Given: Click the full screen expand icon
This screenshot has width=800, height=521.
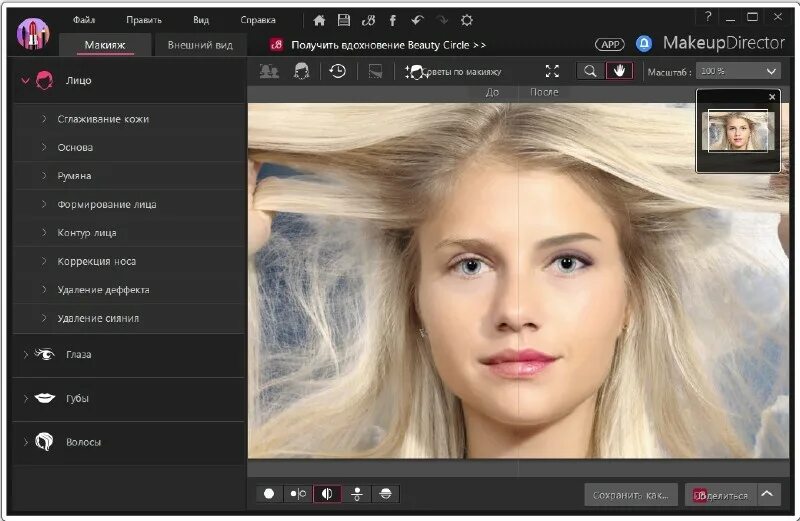Looking at the screenshot, I should pyautogui.click(x=552, y=71).
